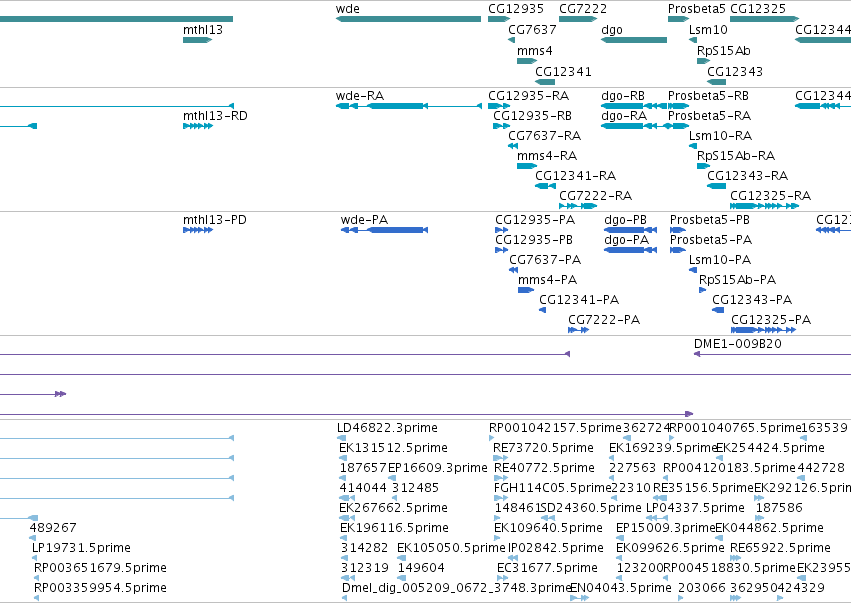The height and width of the screenshot is (603, 851).
Task: Click the CG12341 gene label
Action: click(563, 72)
